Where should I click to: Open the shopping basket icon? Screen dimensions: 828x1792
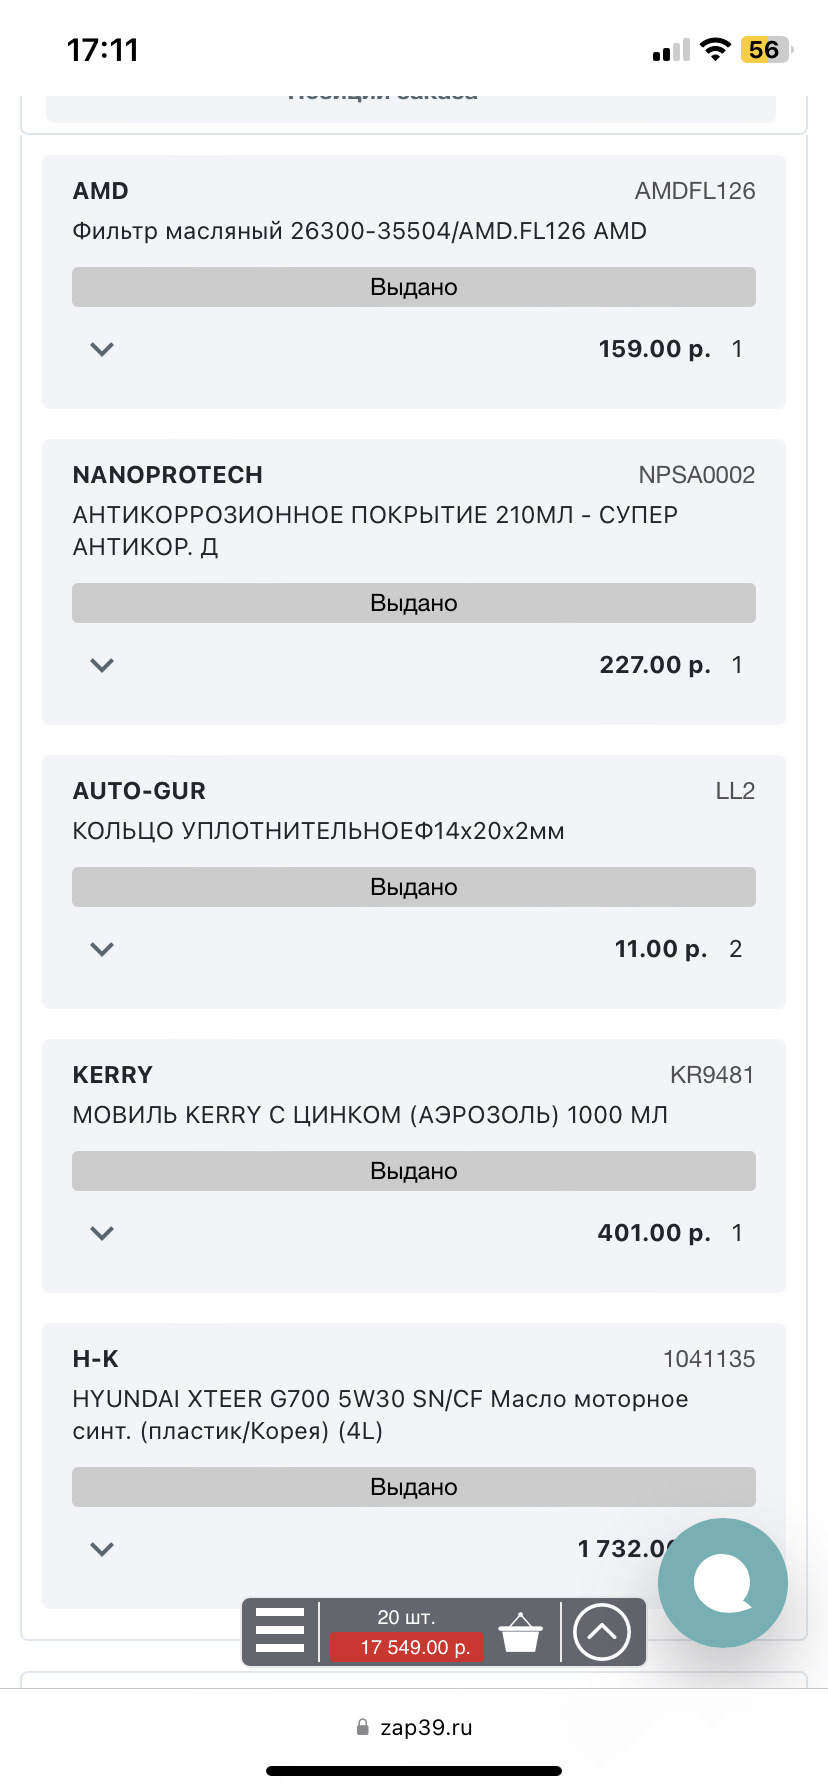(520, 1632)
